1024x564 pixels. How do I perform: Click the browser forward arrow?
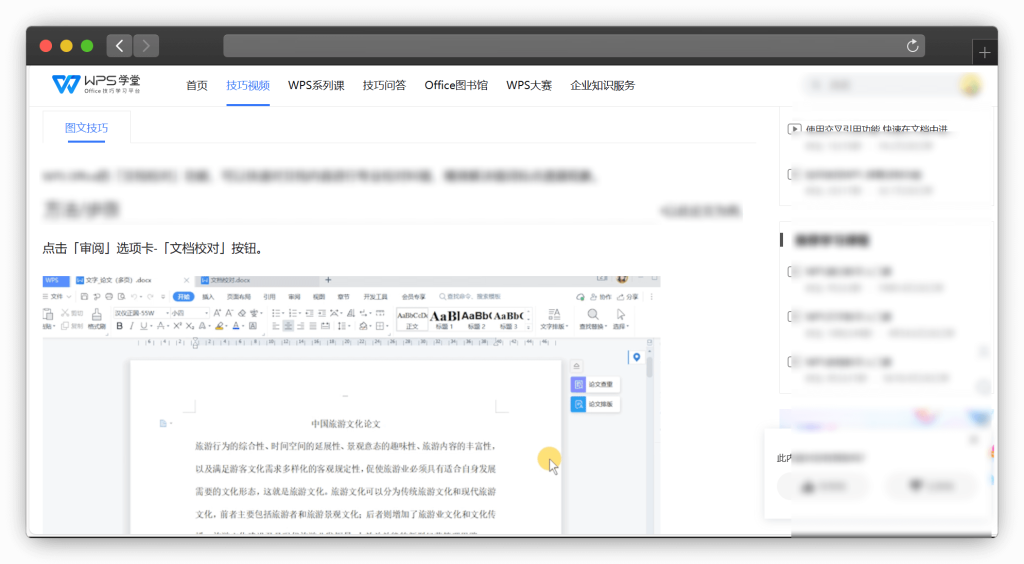[x=146, y=46]
